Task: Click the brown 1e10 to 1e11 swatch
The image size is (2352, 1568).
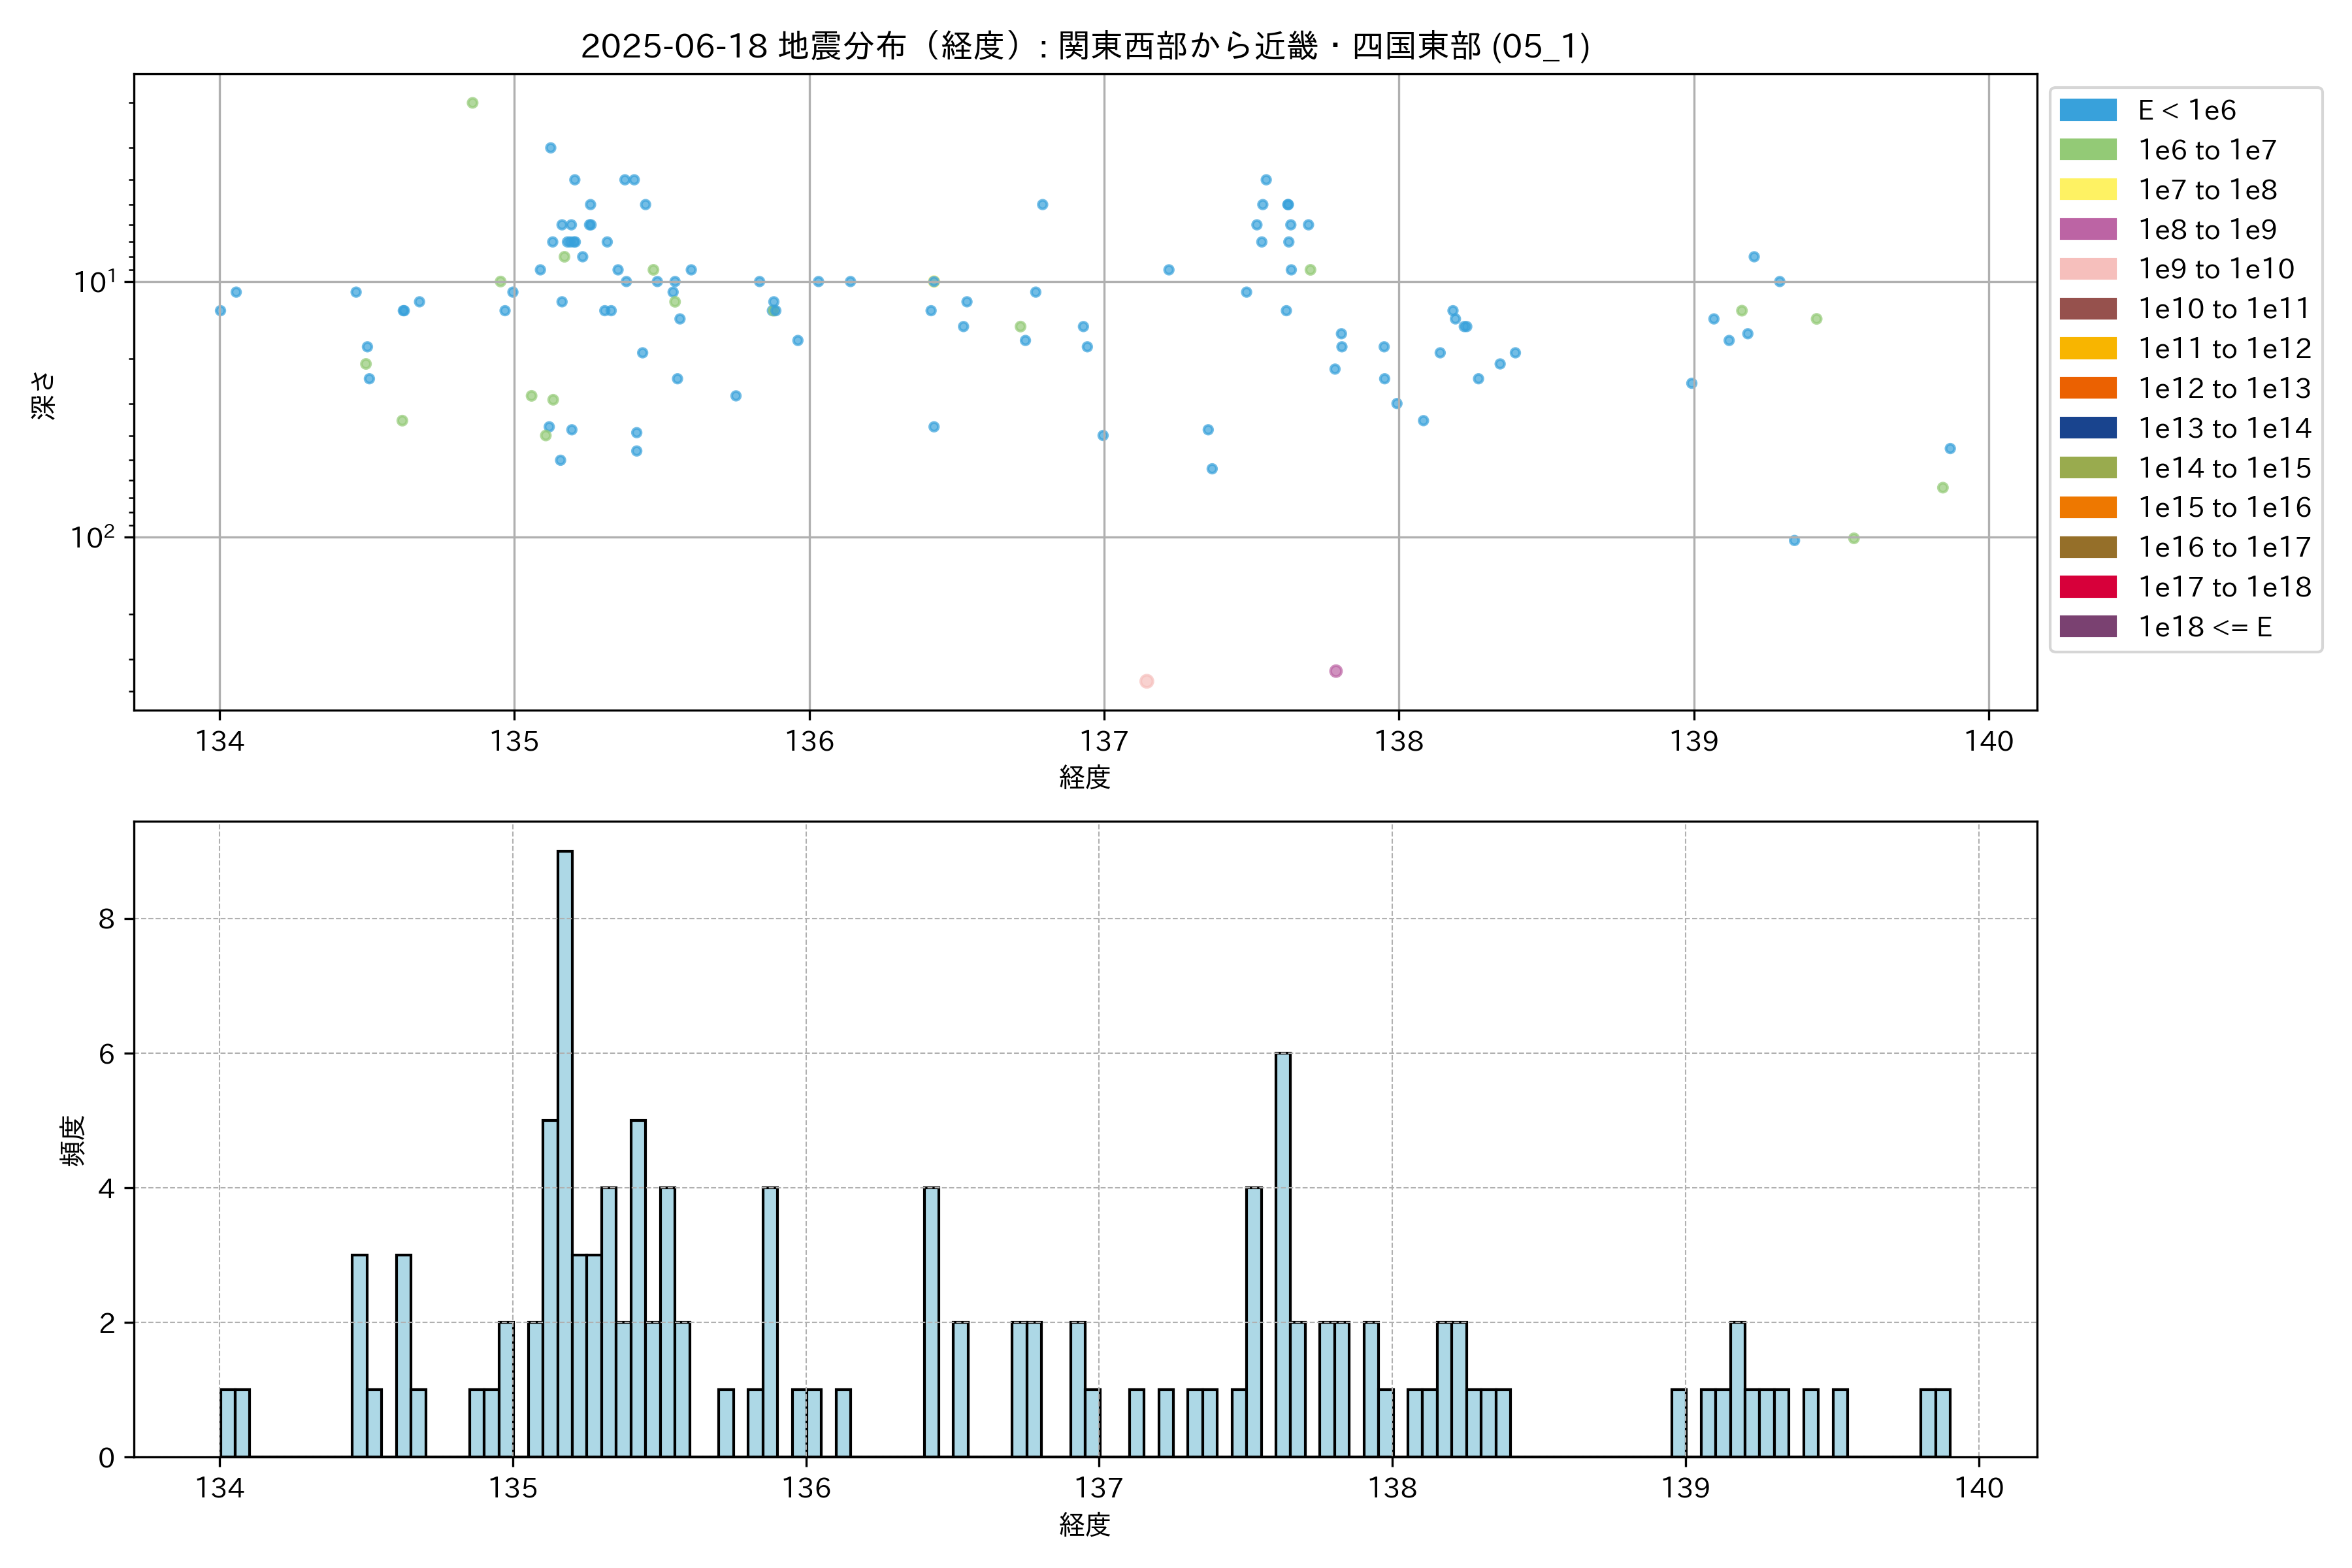Action: [x=2087, y=309]
